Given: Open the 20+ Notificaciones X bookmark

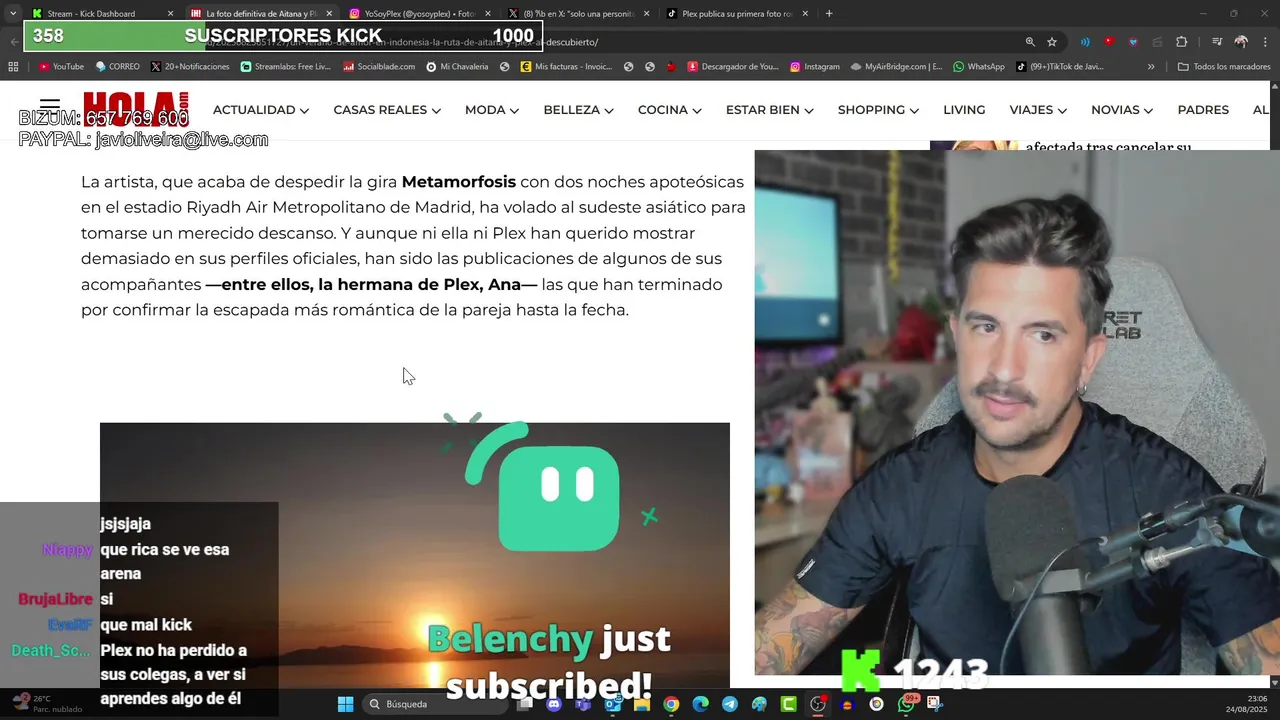Looking at the screenshot, I should pos(190,67).
